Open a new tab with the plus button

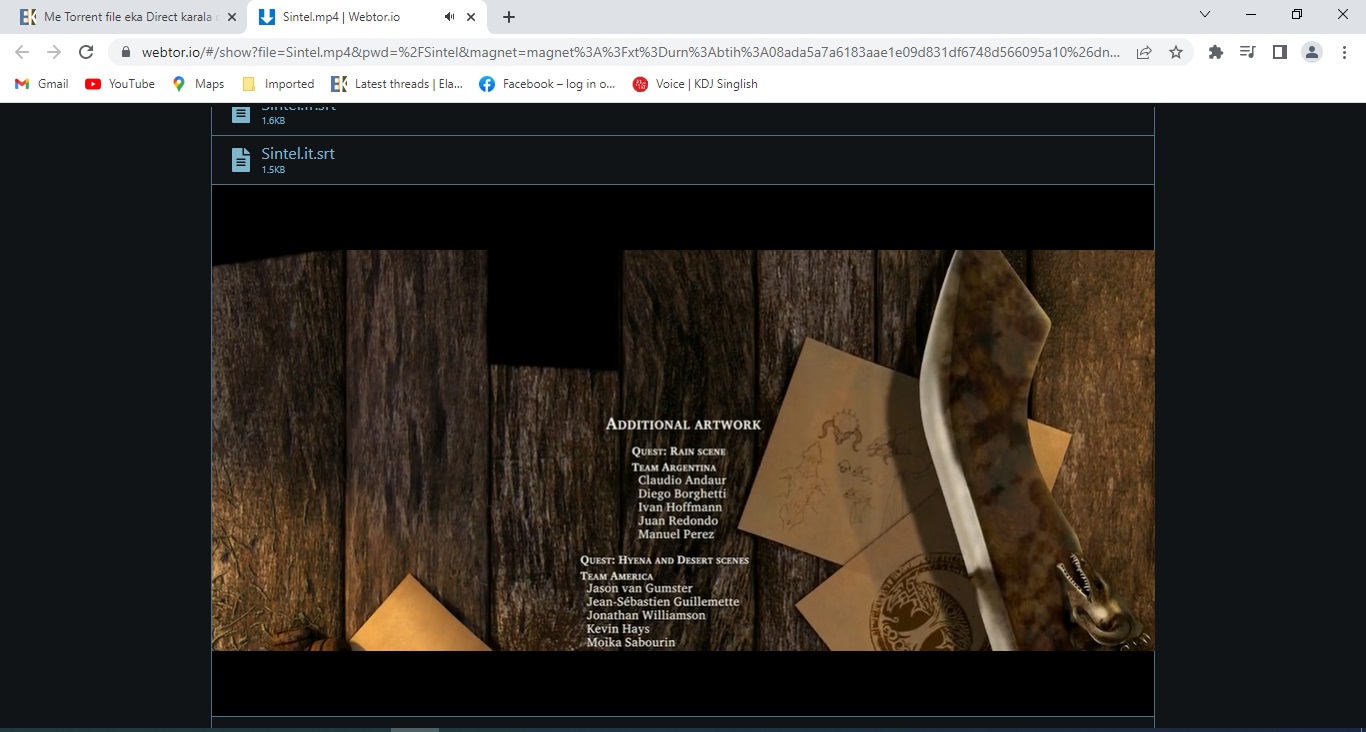click(509, 17)
